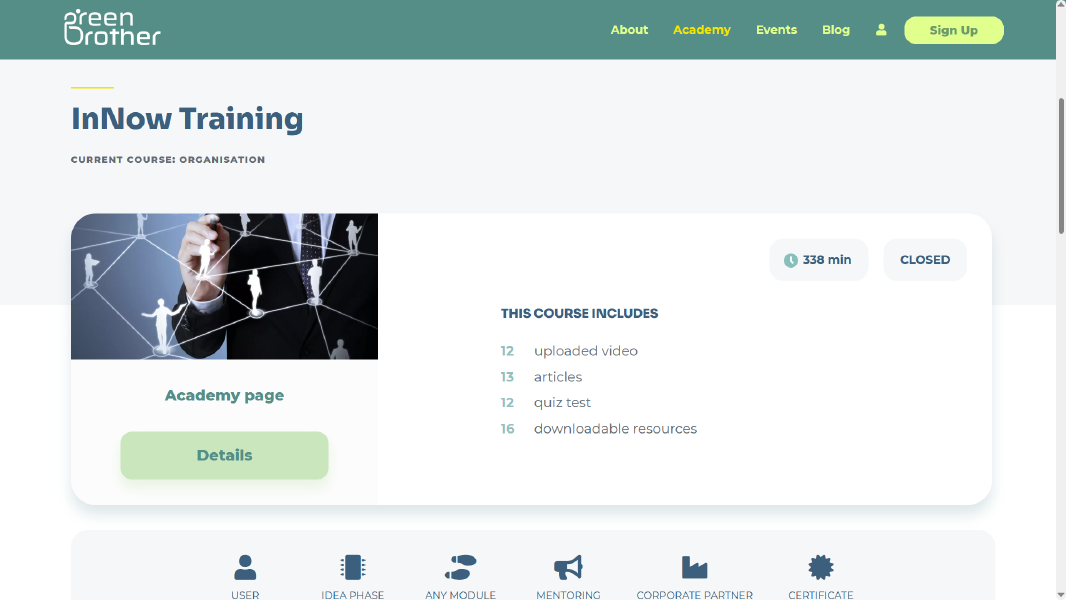Click the page vertical scrollbar thumb

(x=1061, y=166)
